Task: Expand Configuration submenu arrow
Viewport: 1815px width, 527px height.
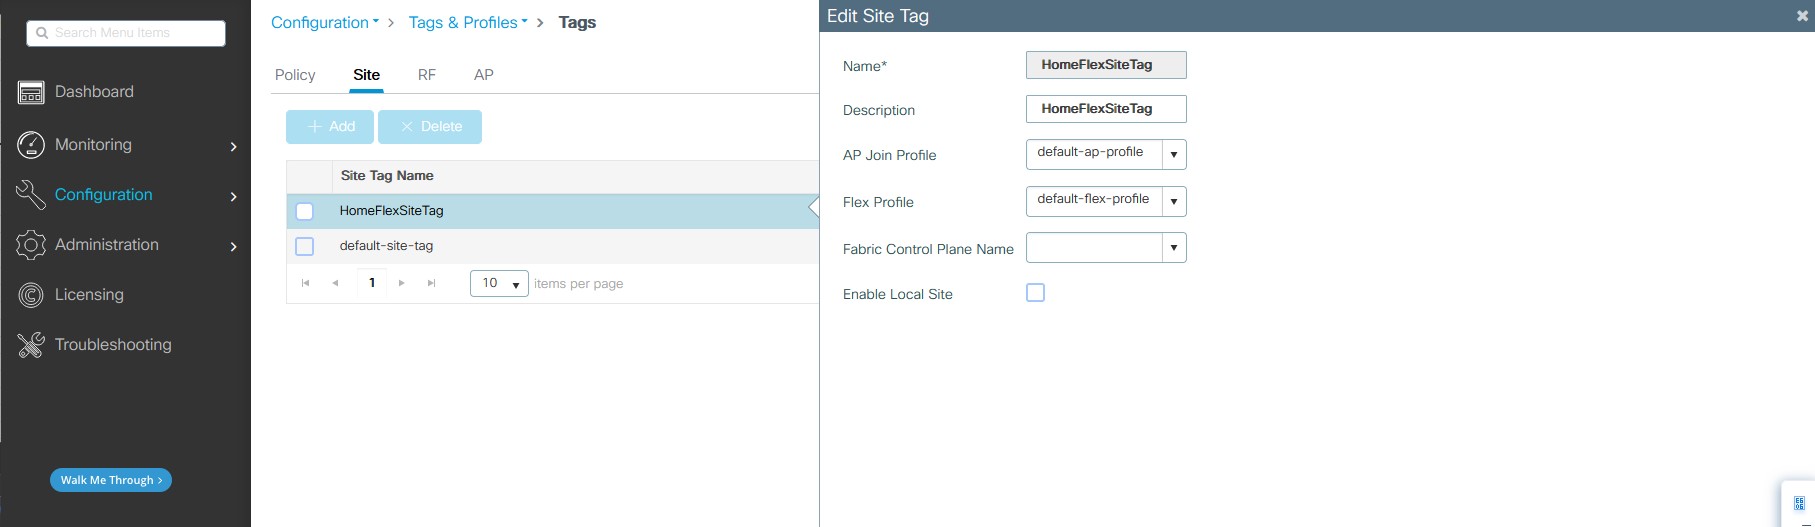Action: tap(234, 197)
